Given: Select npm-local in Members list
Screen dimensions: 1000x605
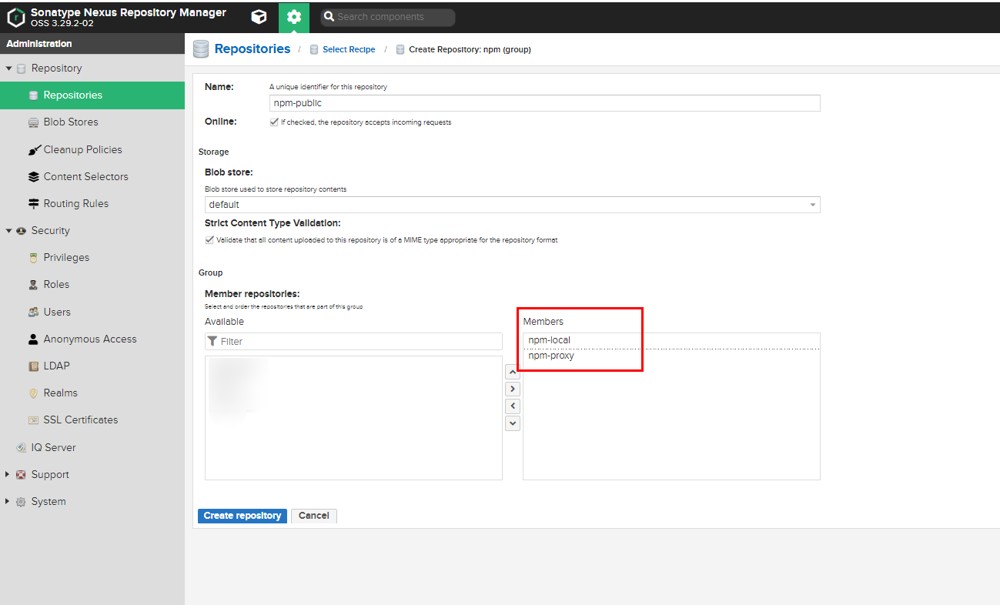Looking at the screenshot, I should (x=671, y=340).
